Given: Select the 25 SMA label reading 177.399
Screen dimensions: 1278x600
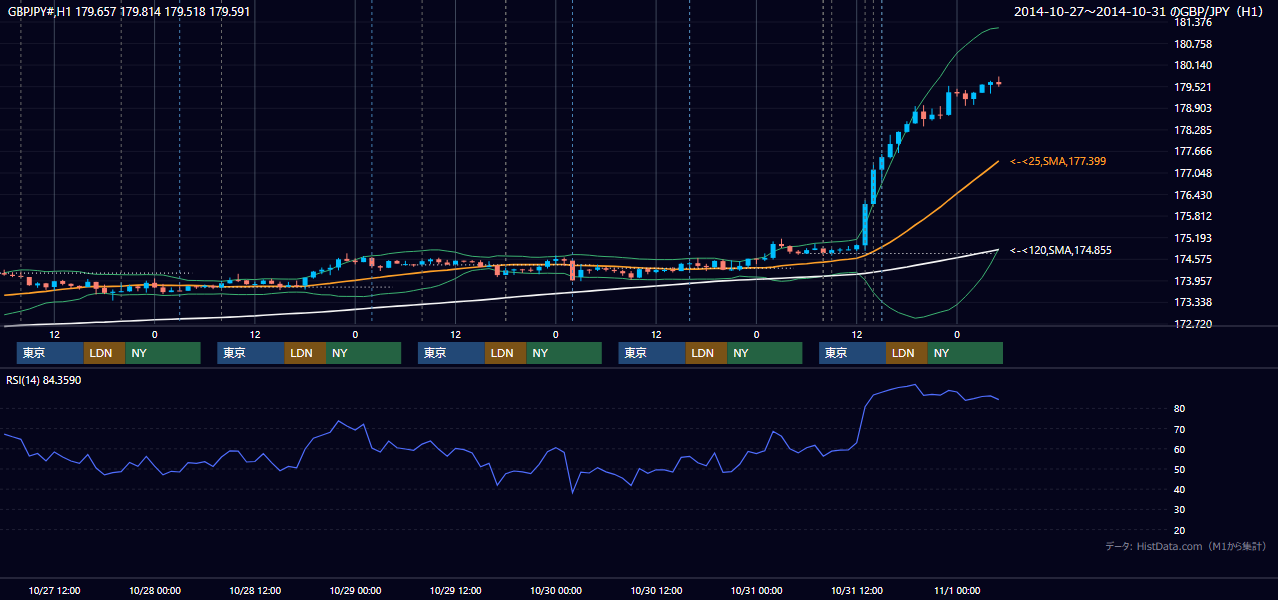Looking at the screenshot, I should pos(1058,161).
